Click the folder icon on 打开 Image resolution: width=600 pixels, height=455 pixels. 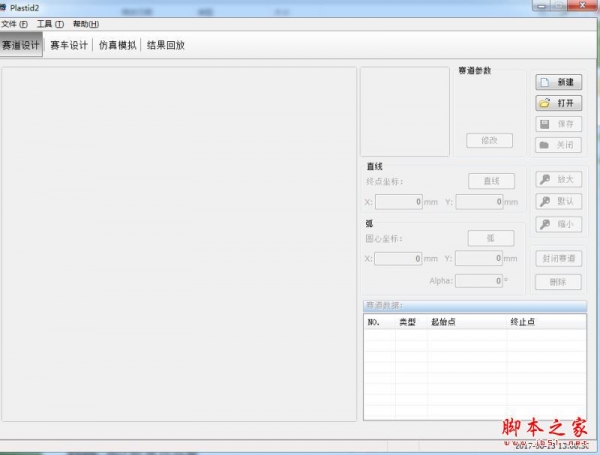[x=545, y=103]
